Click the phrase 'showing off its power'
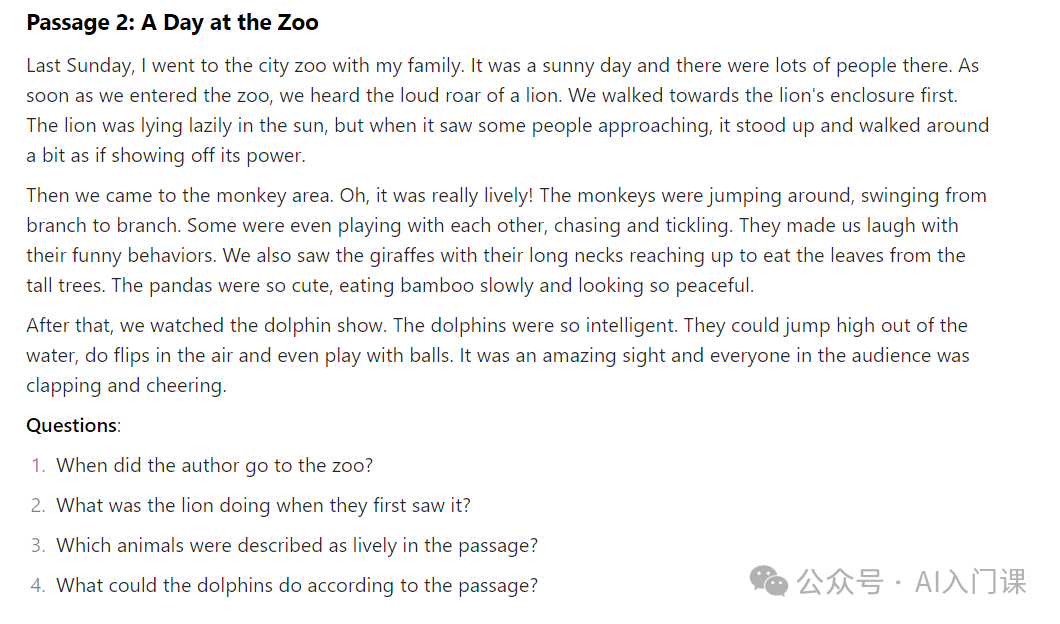Viewport: 1060px width, 624px height. click(x=208, y=155)
